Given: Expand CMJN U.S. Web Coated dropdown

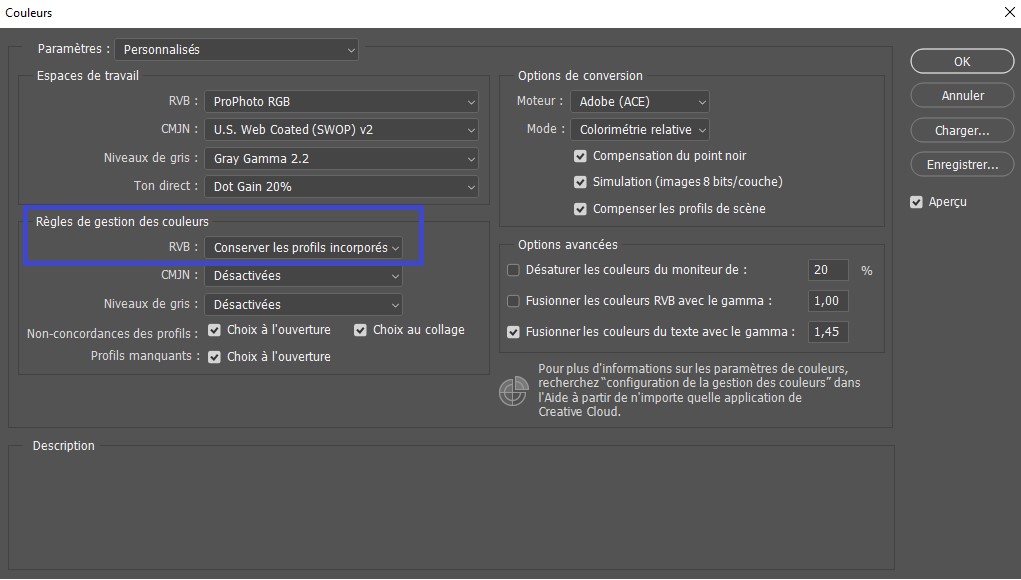Looking at the screenshot, I should tap(341, 130).
